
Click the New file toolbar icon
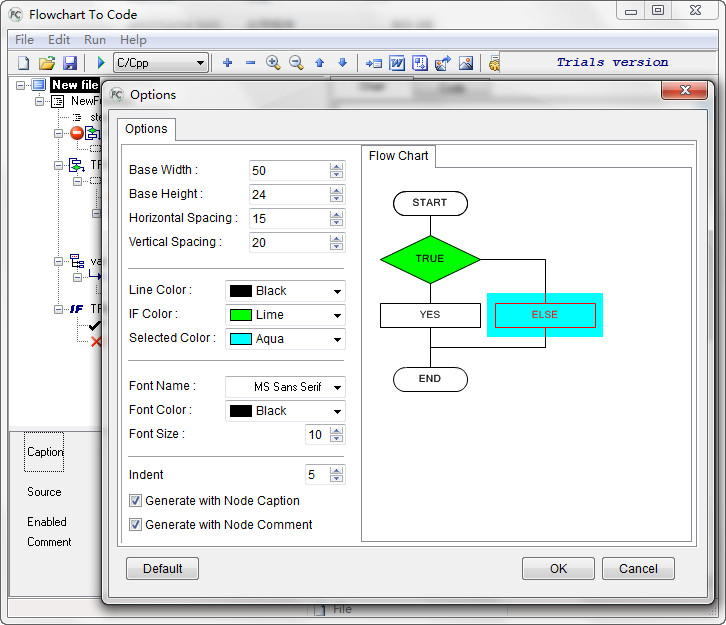(24, 62)
